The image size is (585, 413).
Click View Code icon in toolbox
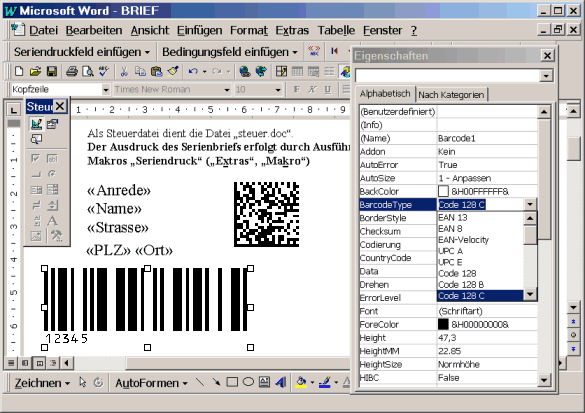(36, 140)
